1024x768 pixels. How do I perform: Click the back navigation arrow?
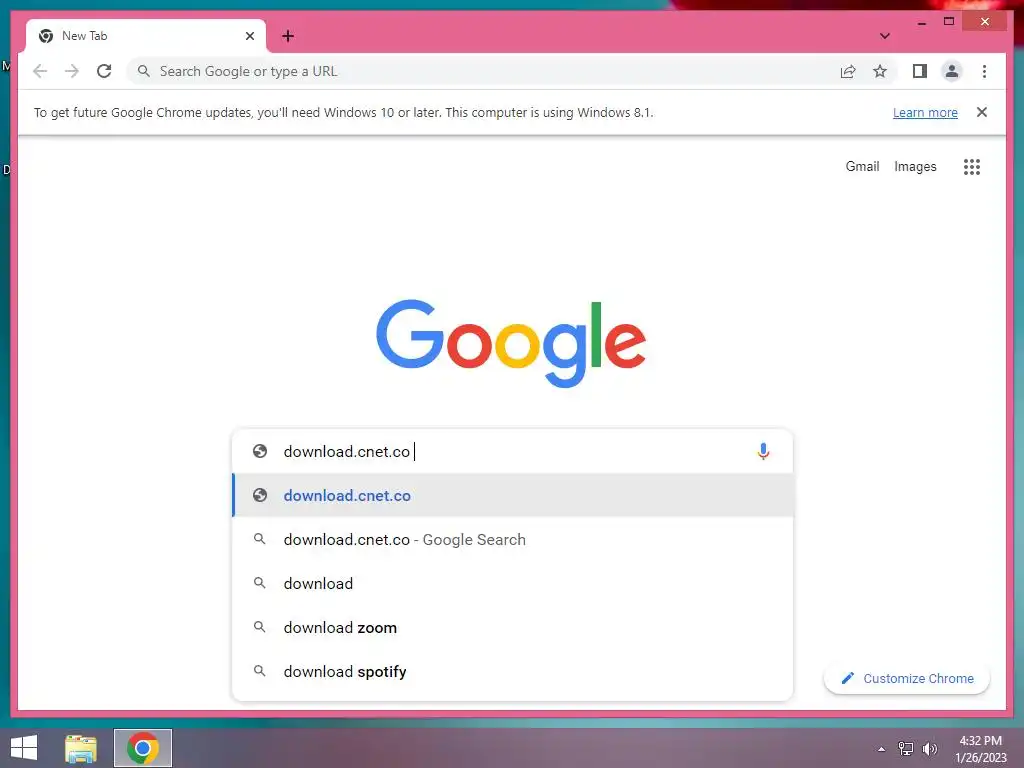pyautogui.click(x=40, y=71)
